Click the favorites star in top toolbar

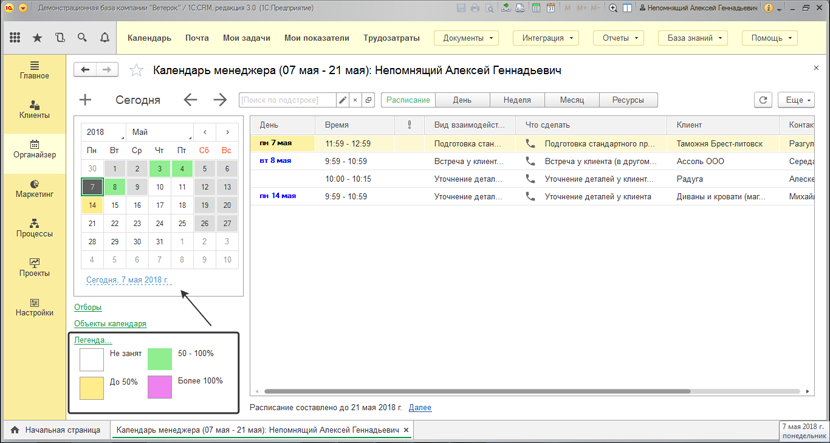[37, 38]
